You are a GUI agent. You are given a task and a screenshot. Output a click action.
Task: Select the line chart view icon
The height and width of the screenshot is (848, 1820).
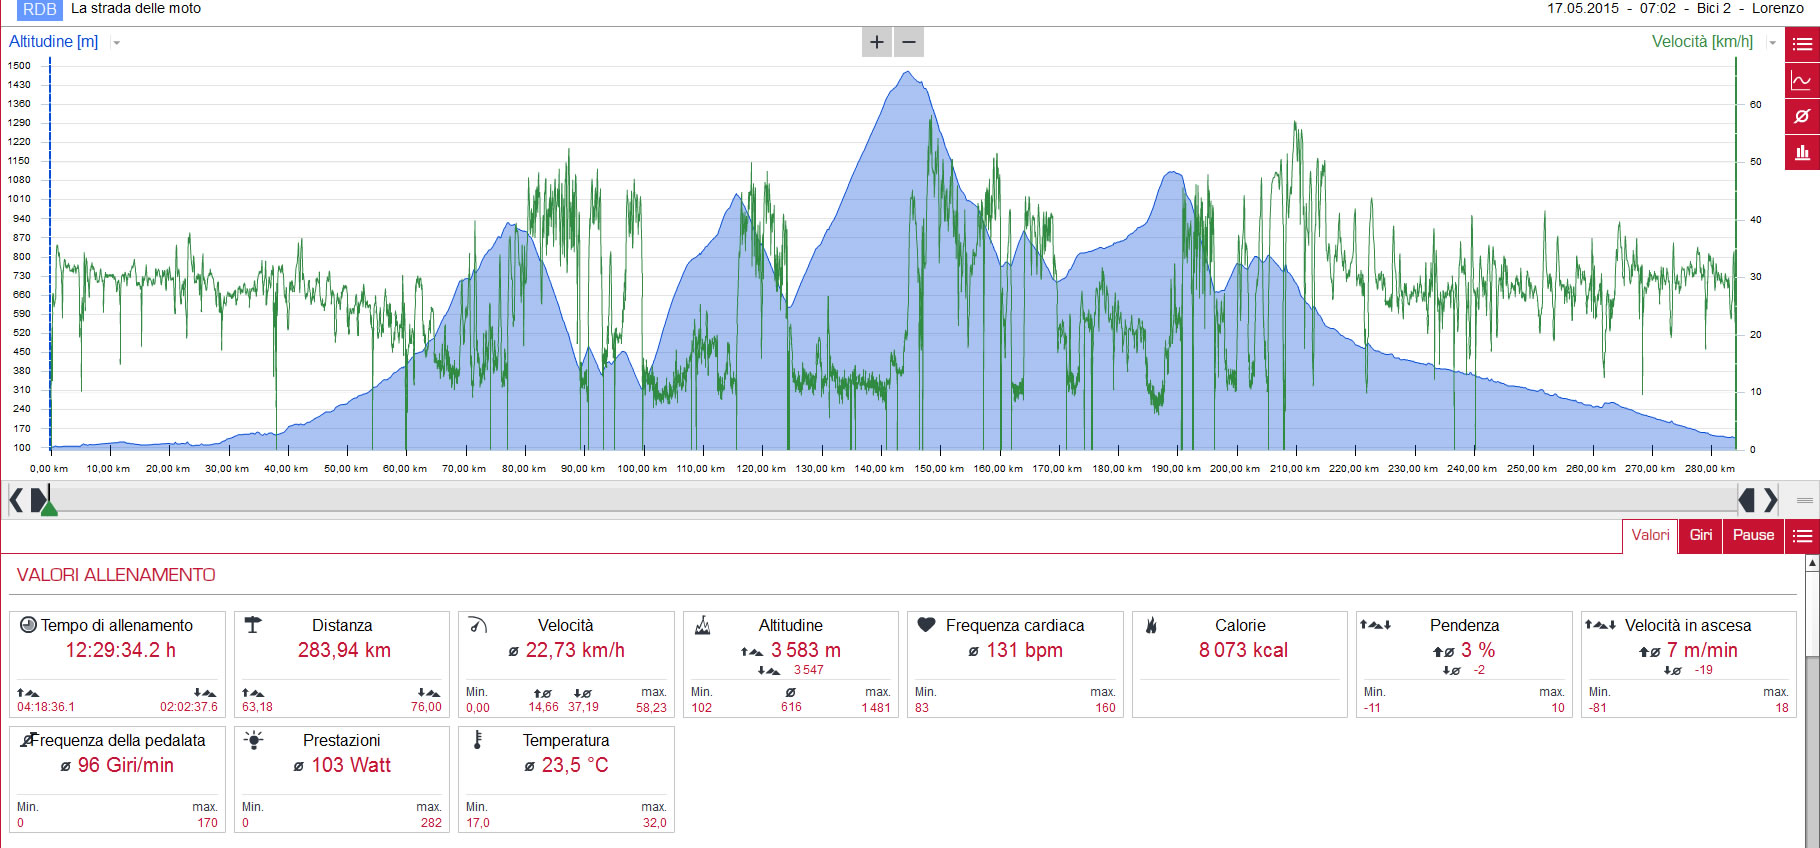[x=1802, y=80]
